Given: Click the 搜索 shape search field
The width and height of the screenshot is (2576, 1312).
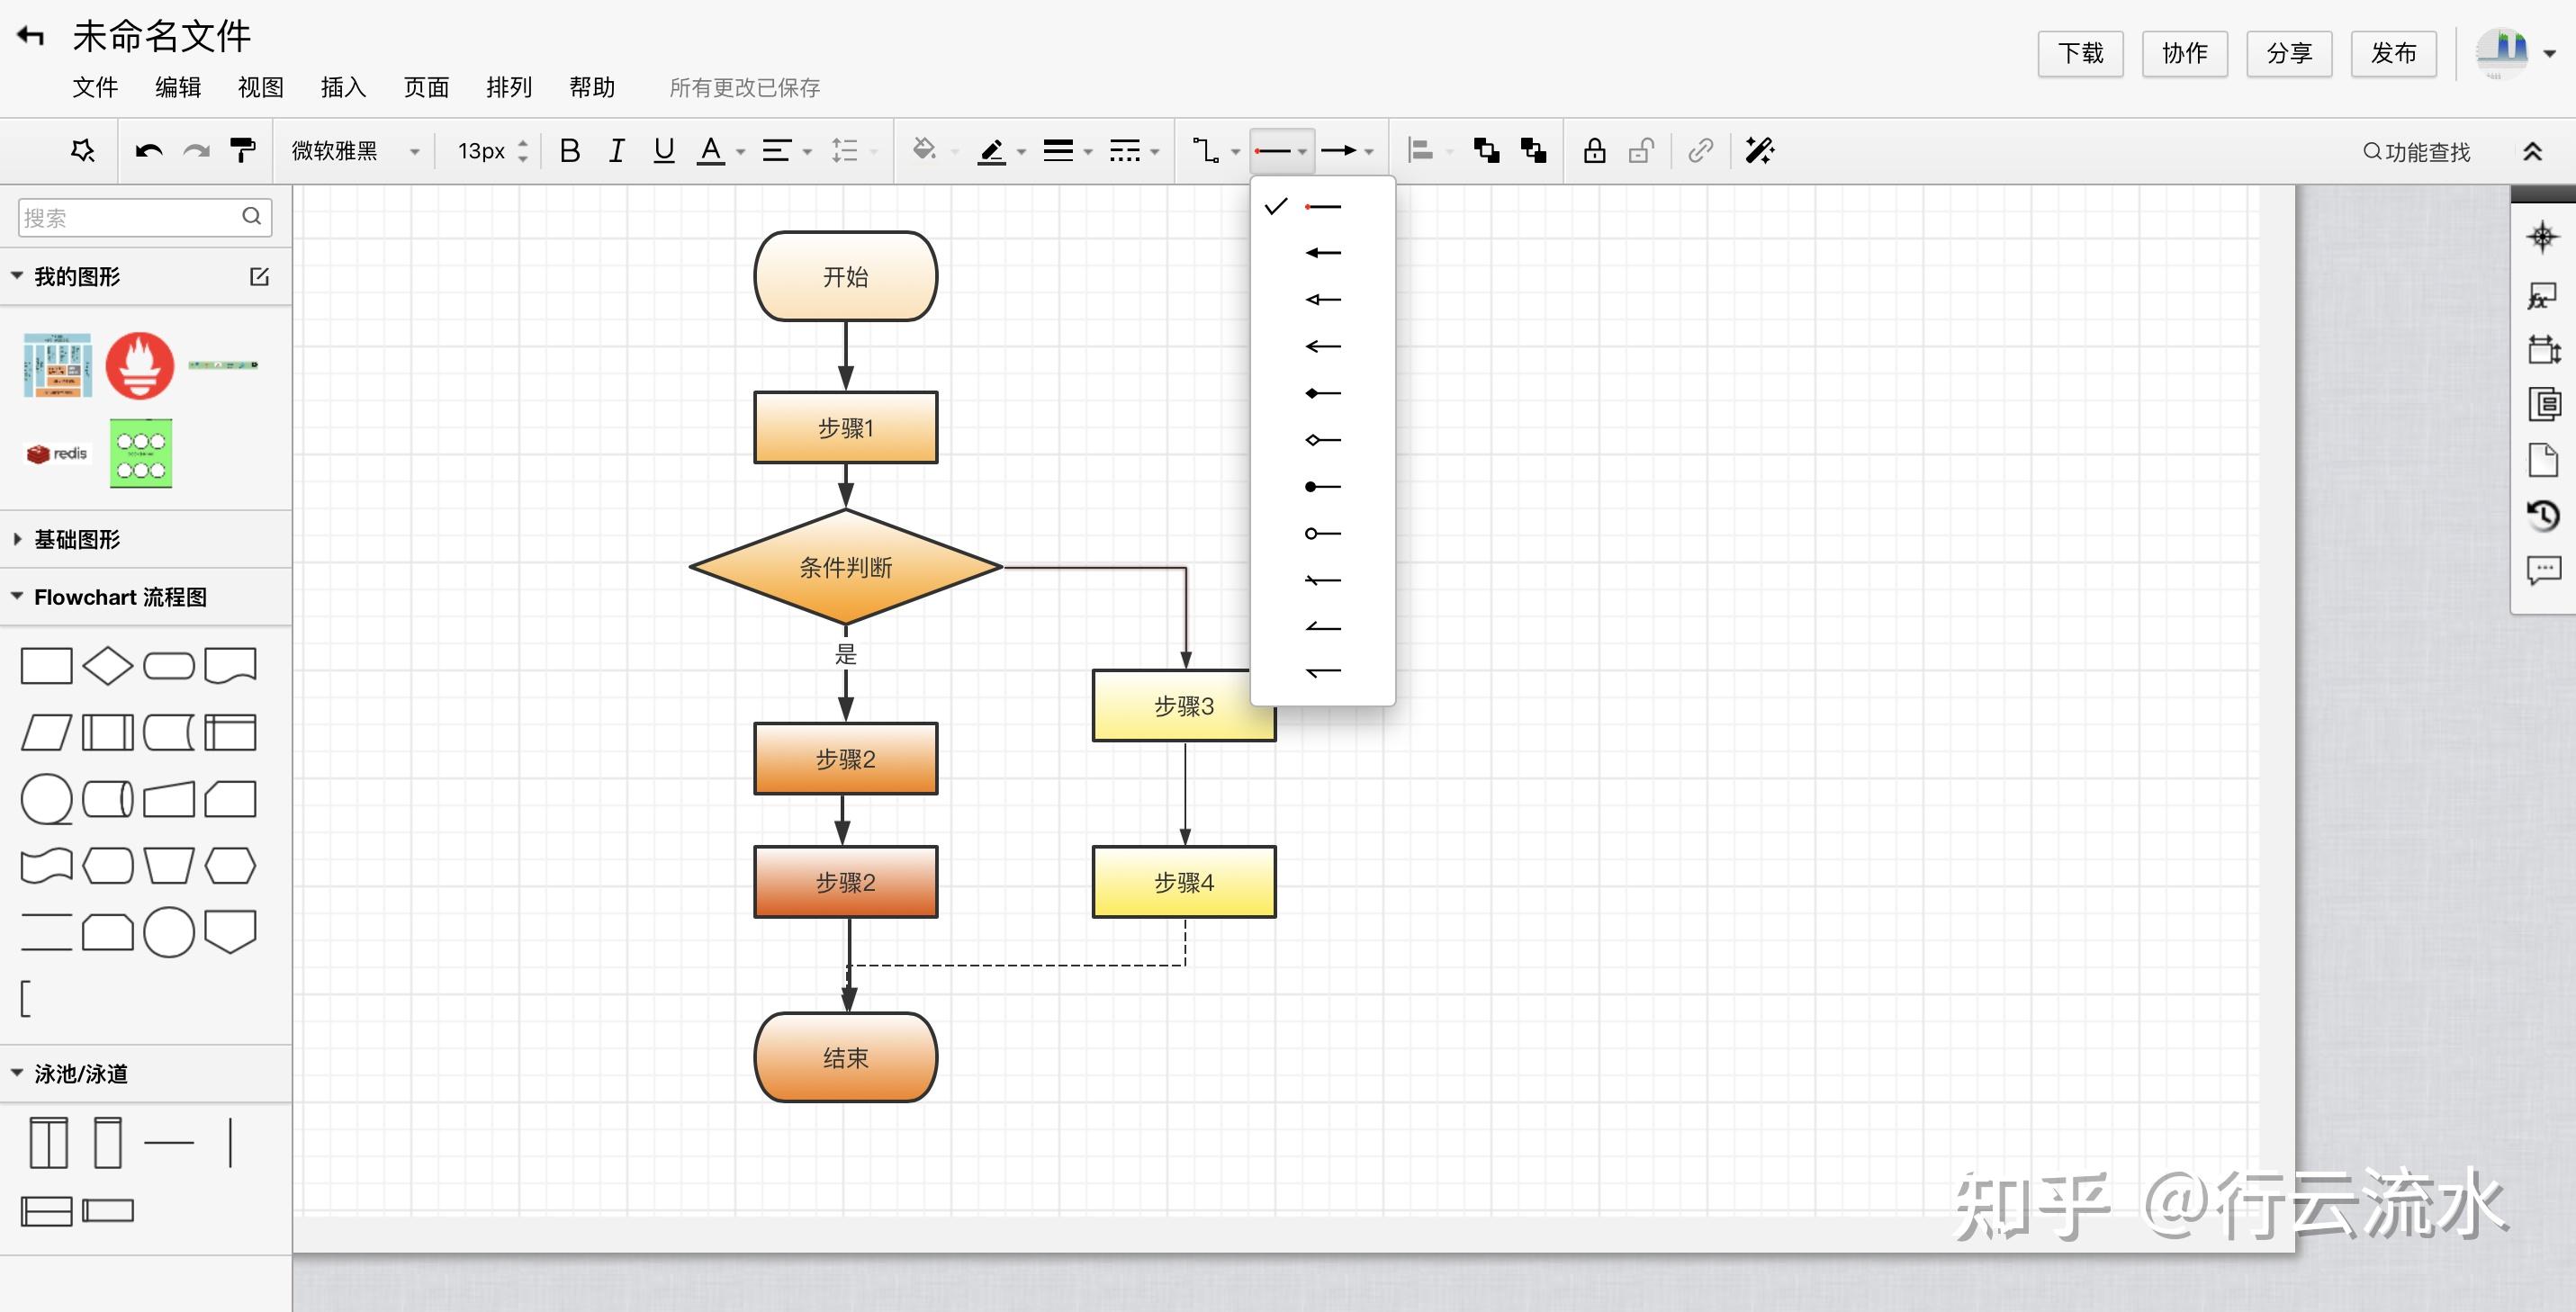Looking at the screenshot, I should pos(130,217).
